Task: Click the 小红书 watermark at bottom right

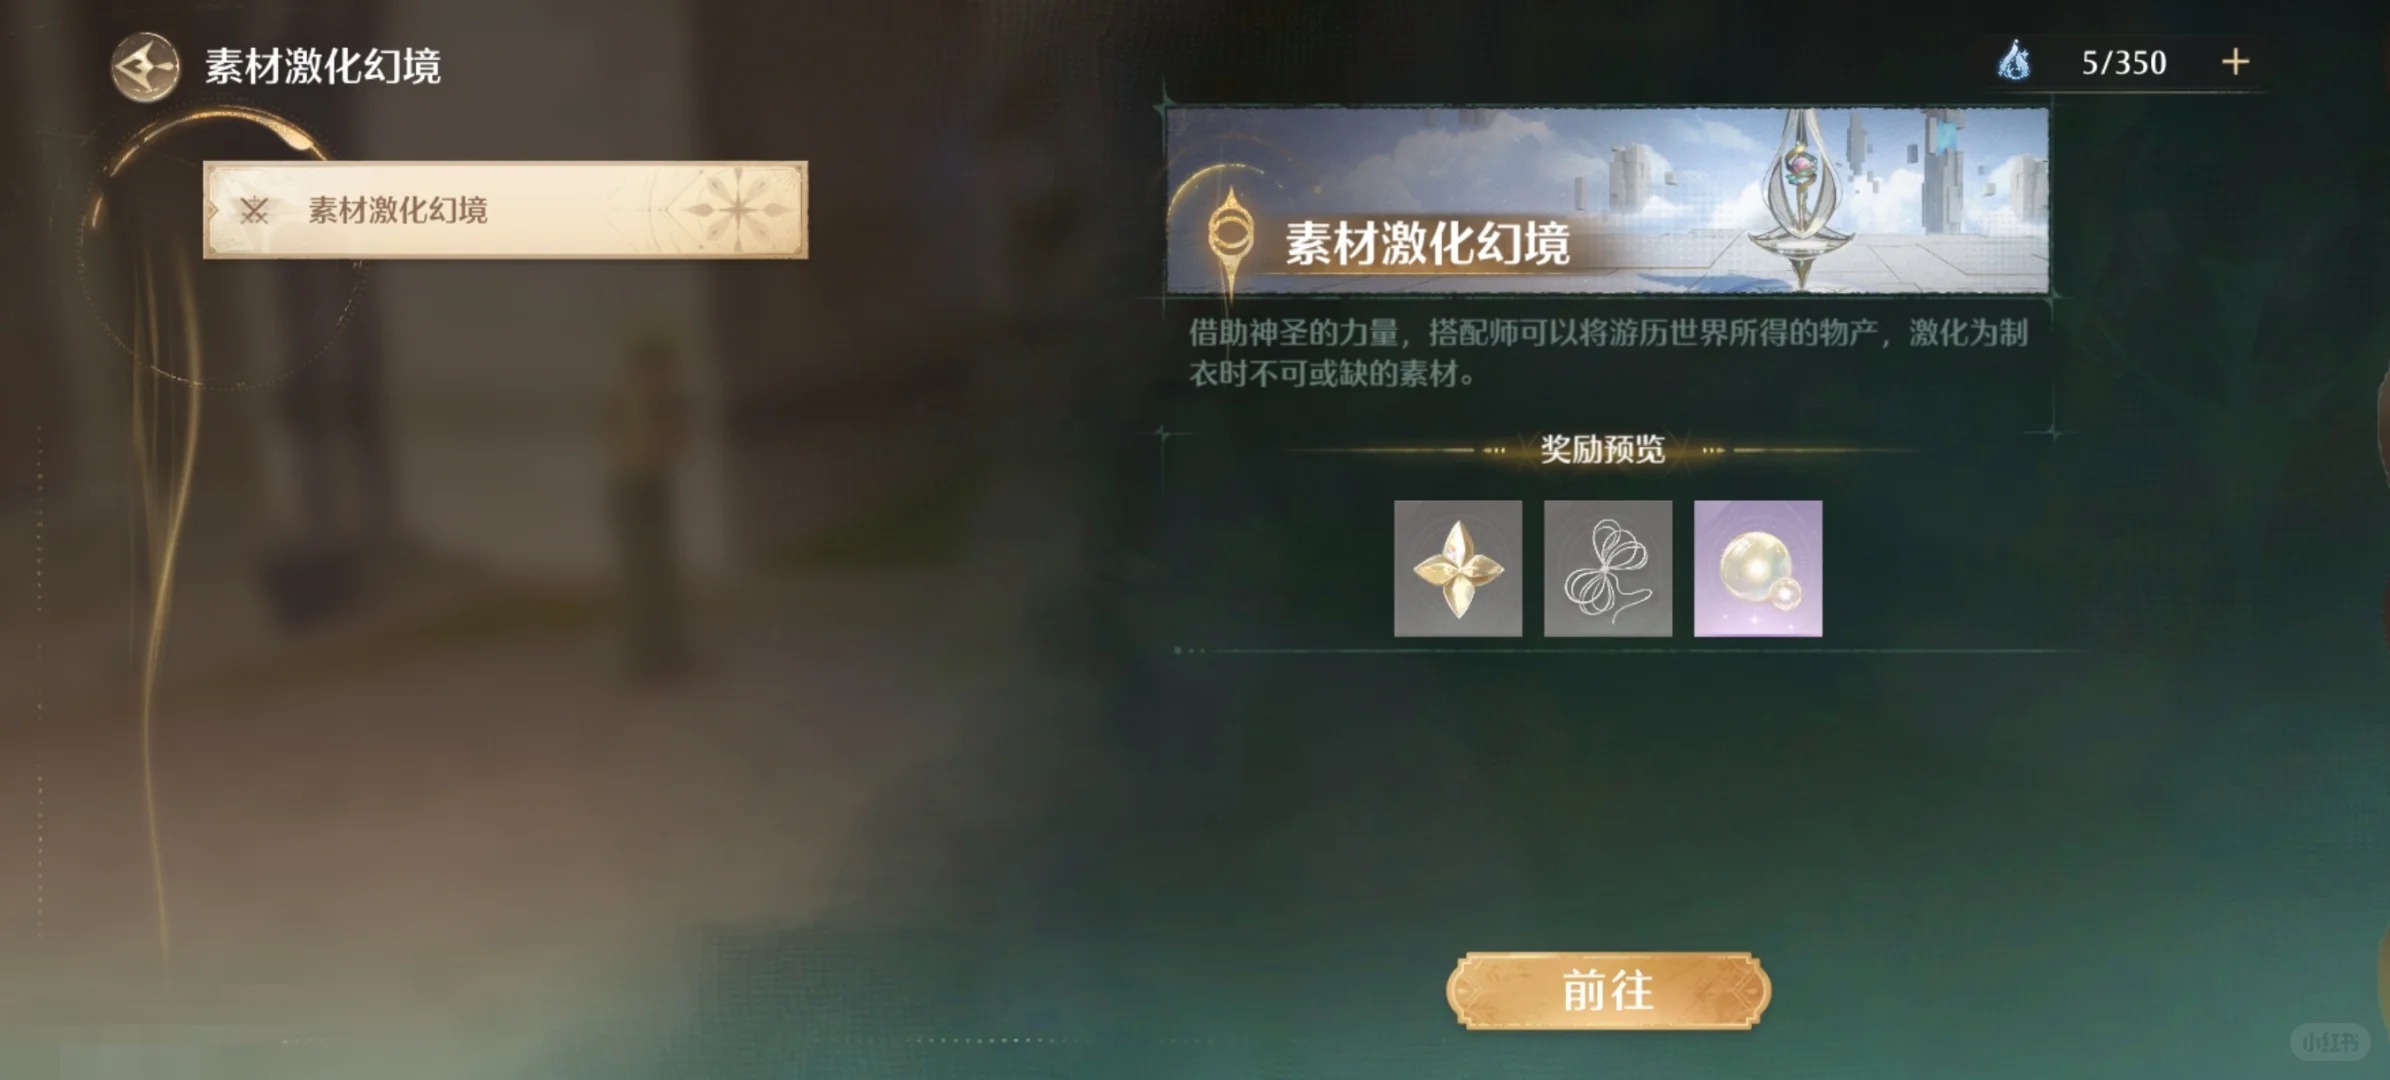Action: pyautogui.click(x=2330, y=1042)
